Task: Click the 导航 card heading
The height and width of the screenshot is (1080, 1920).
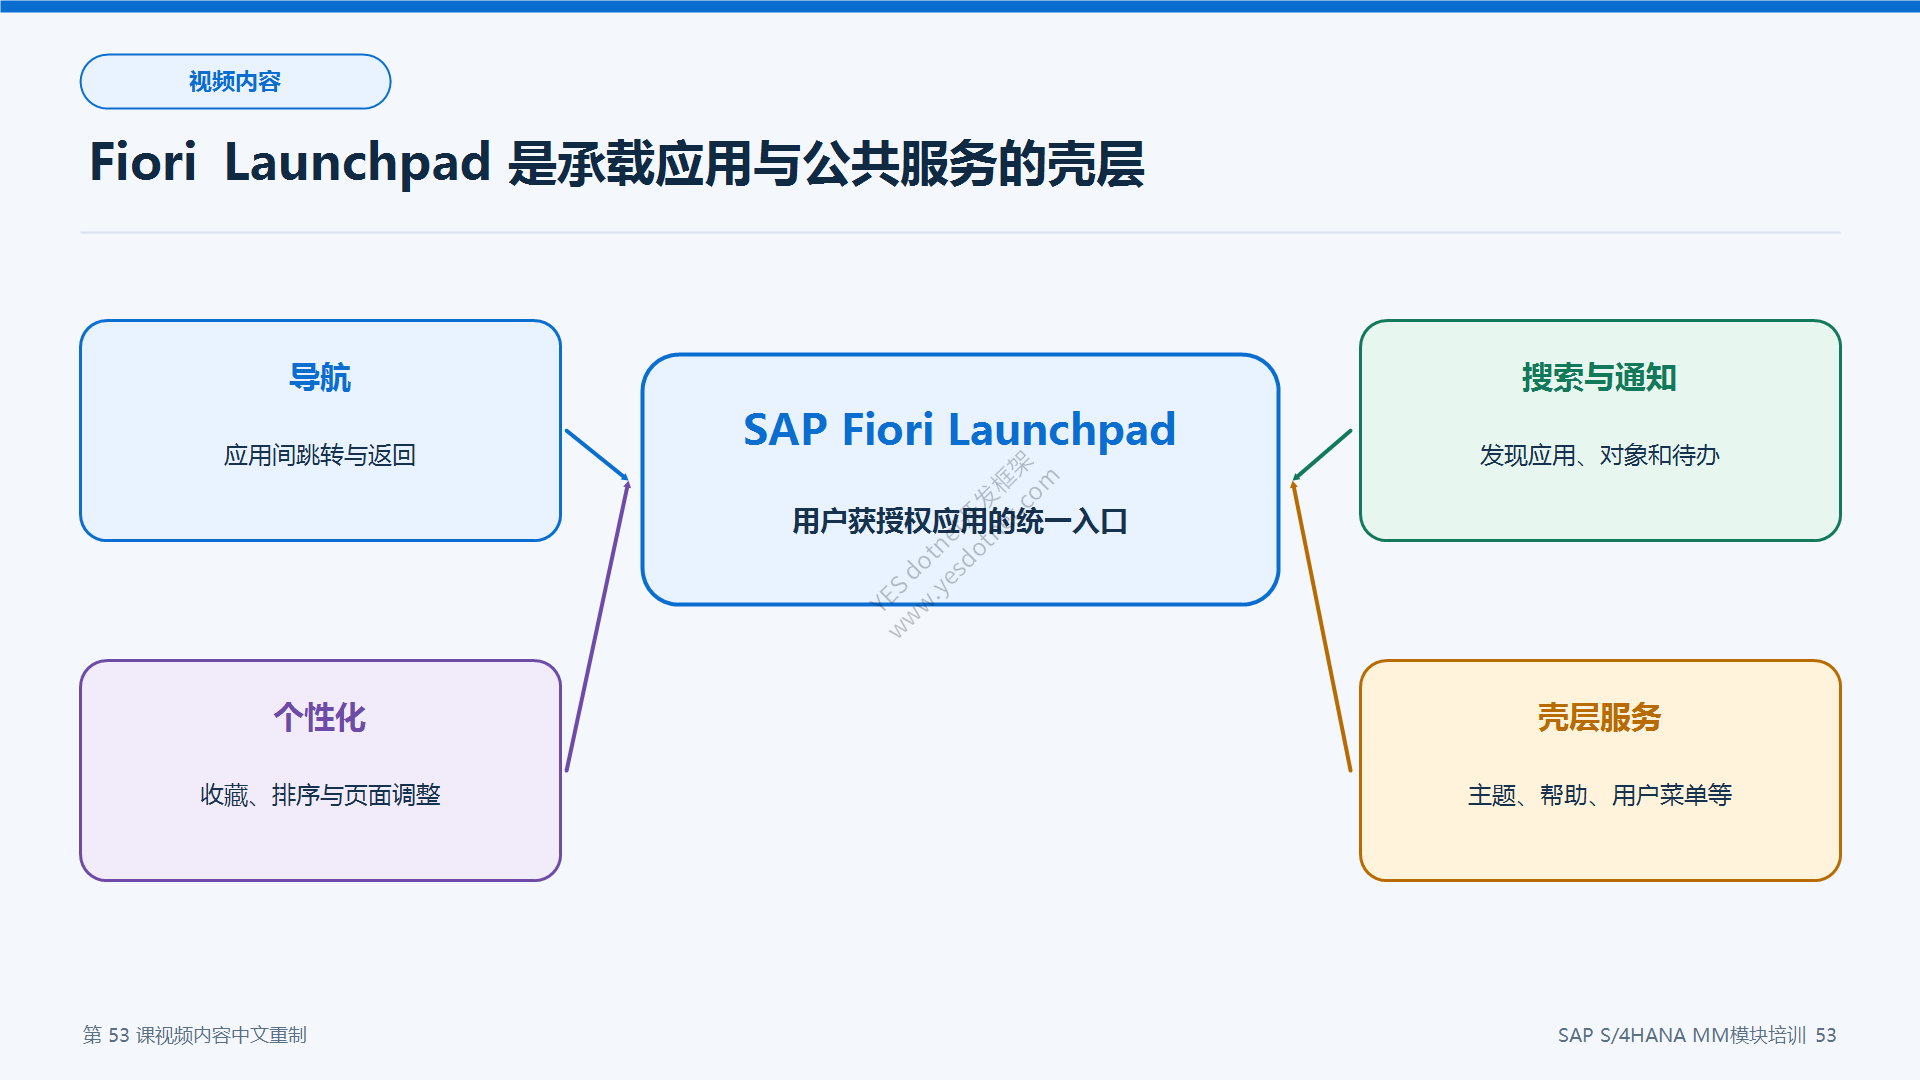Action: click(320, 377)
